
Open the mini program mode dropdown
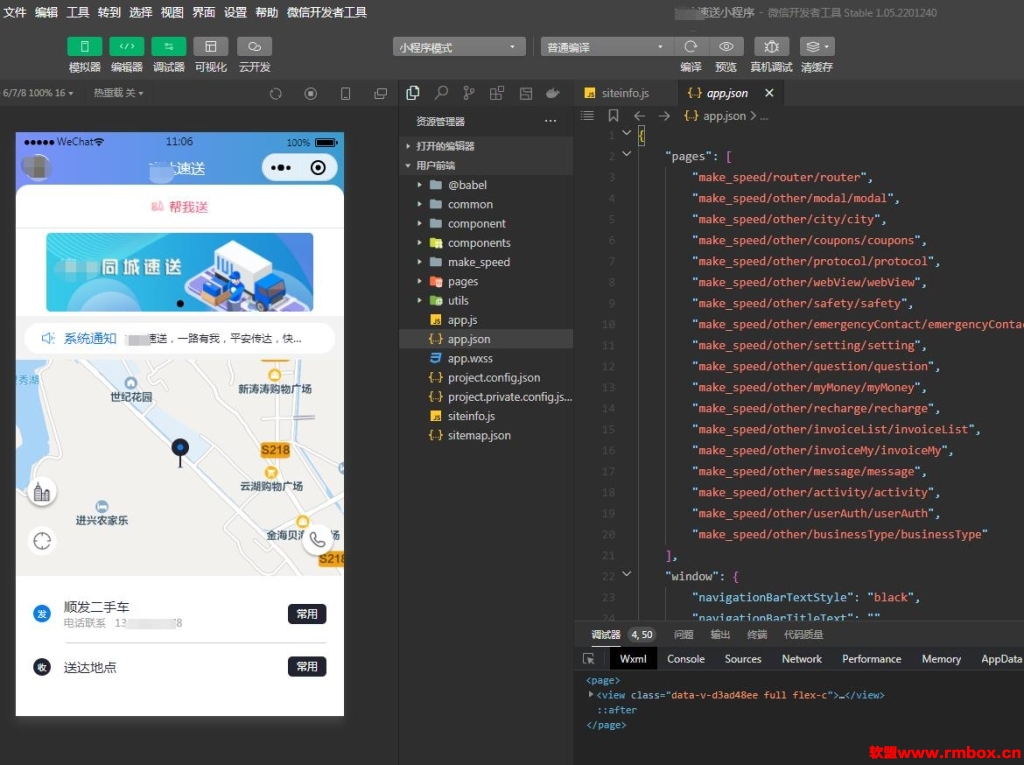click(459, 47)
